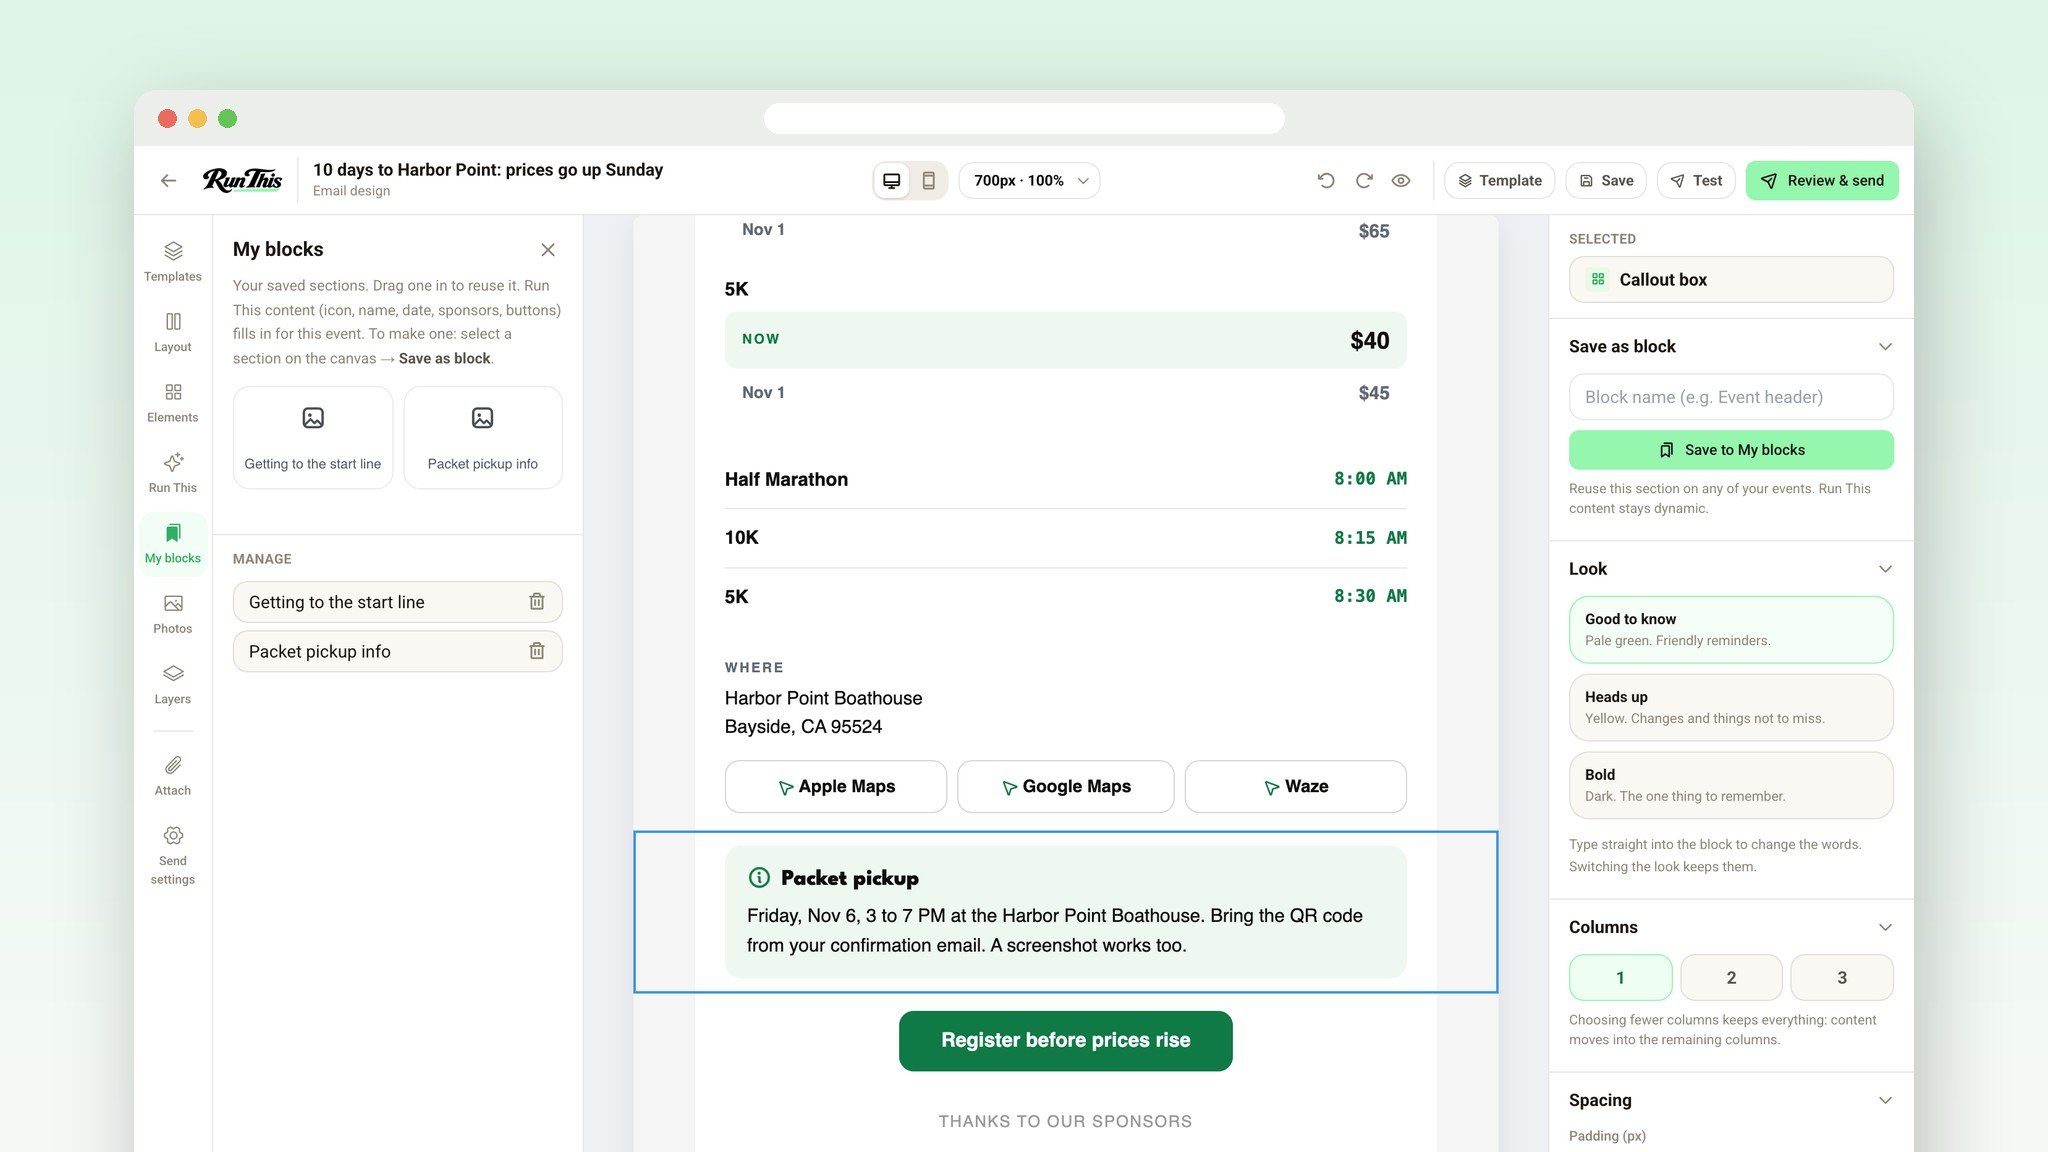Click the redo arrow icon

point(1364,181)
